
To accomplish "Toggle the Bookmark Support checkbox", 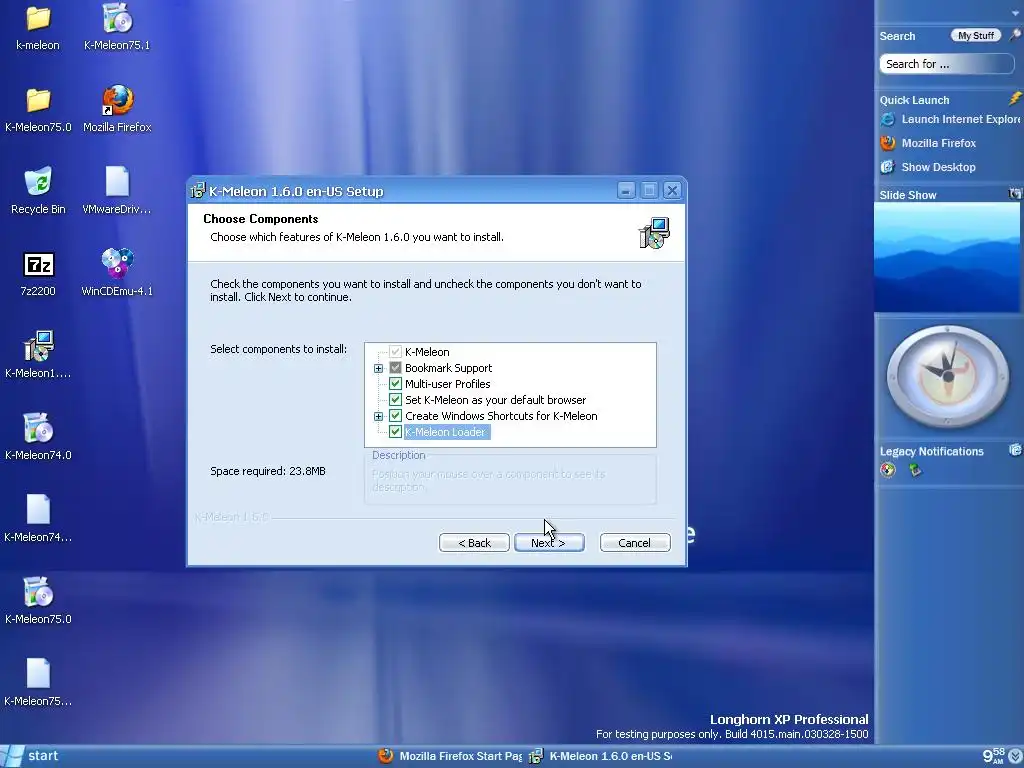I will tap(395, 368).
